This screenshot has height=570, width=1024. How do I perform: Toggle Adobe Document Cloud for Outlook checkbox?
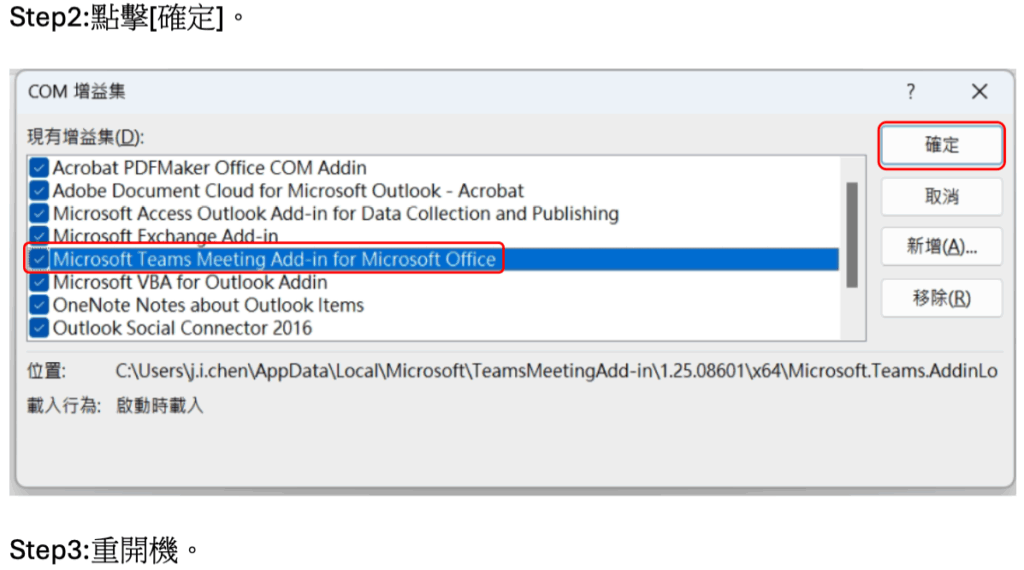[x=39, y=190]
